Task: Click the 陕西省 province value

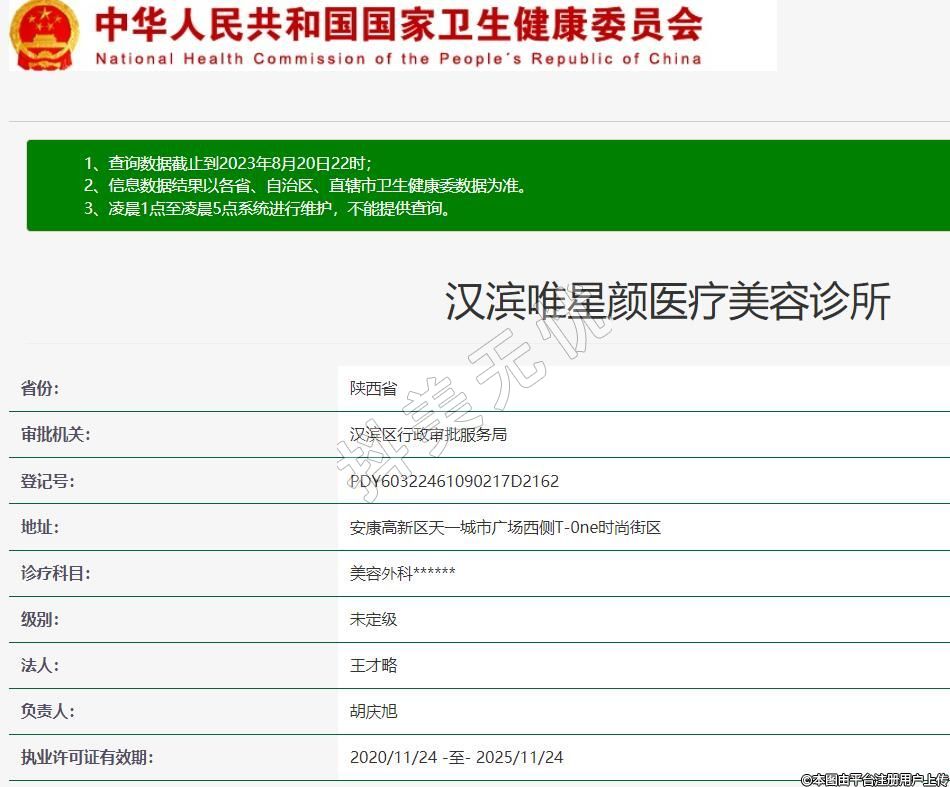Action: click(373, 389)
